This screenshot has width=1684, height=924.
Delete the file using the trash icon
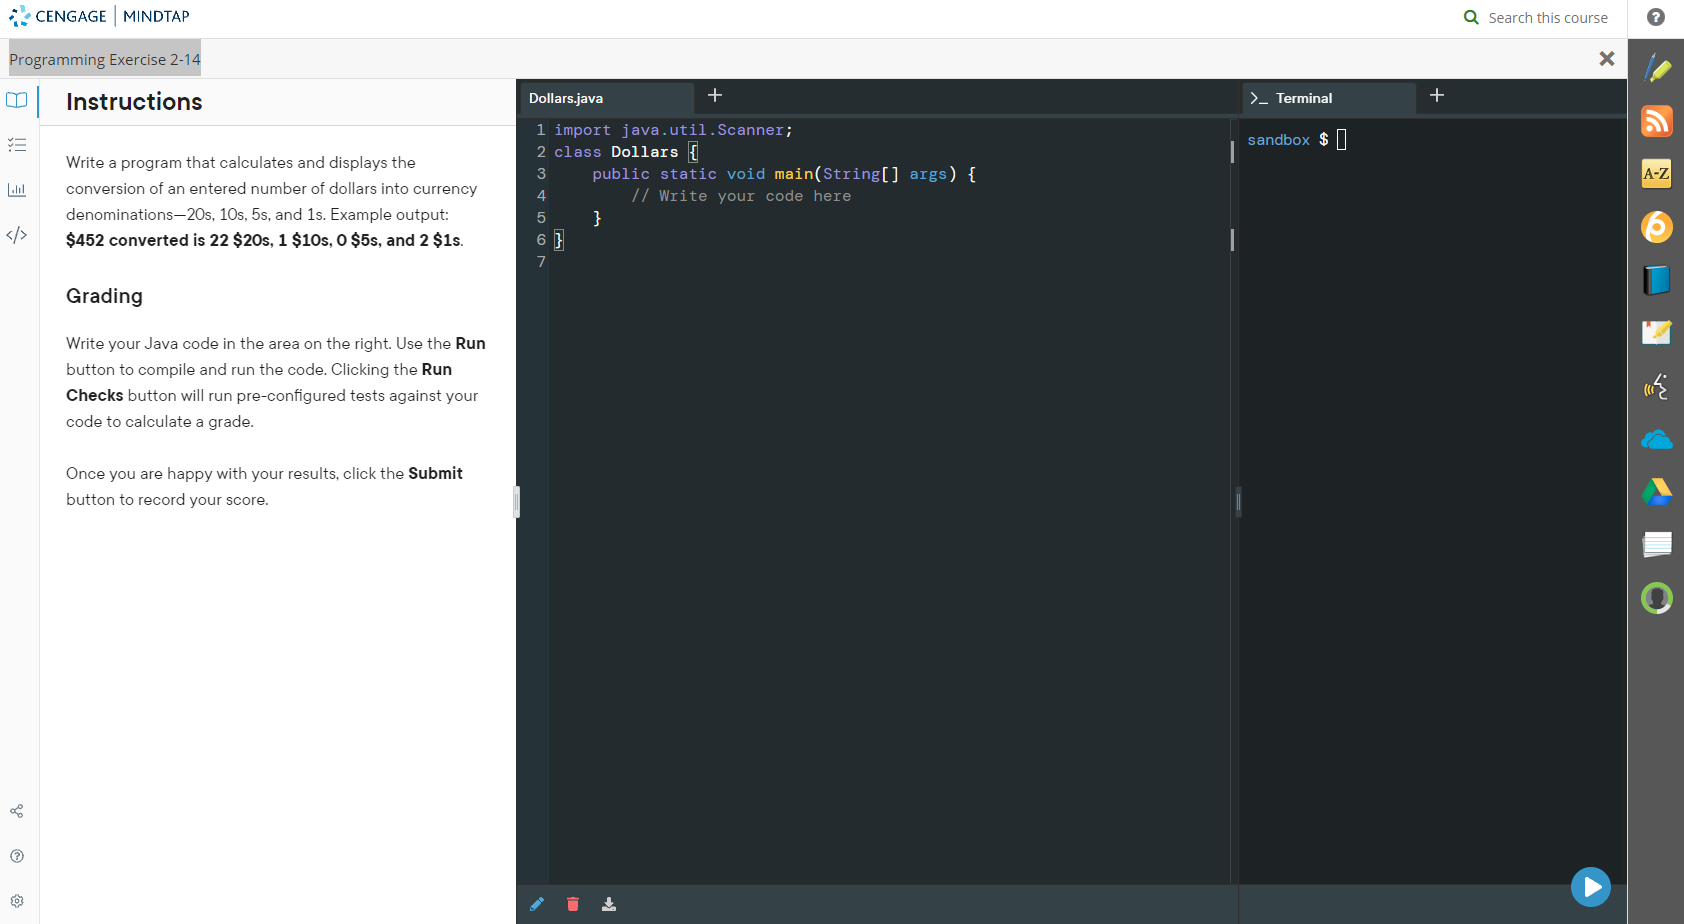click(x=573, y=903)
